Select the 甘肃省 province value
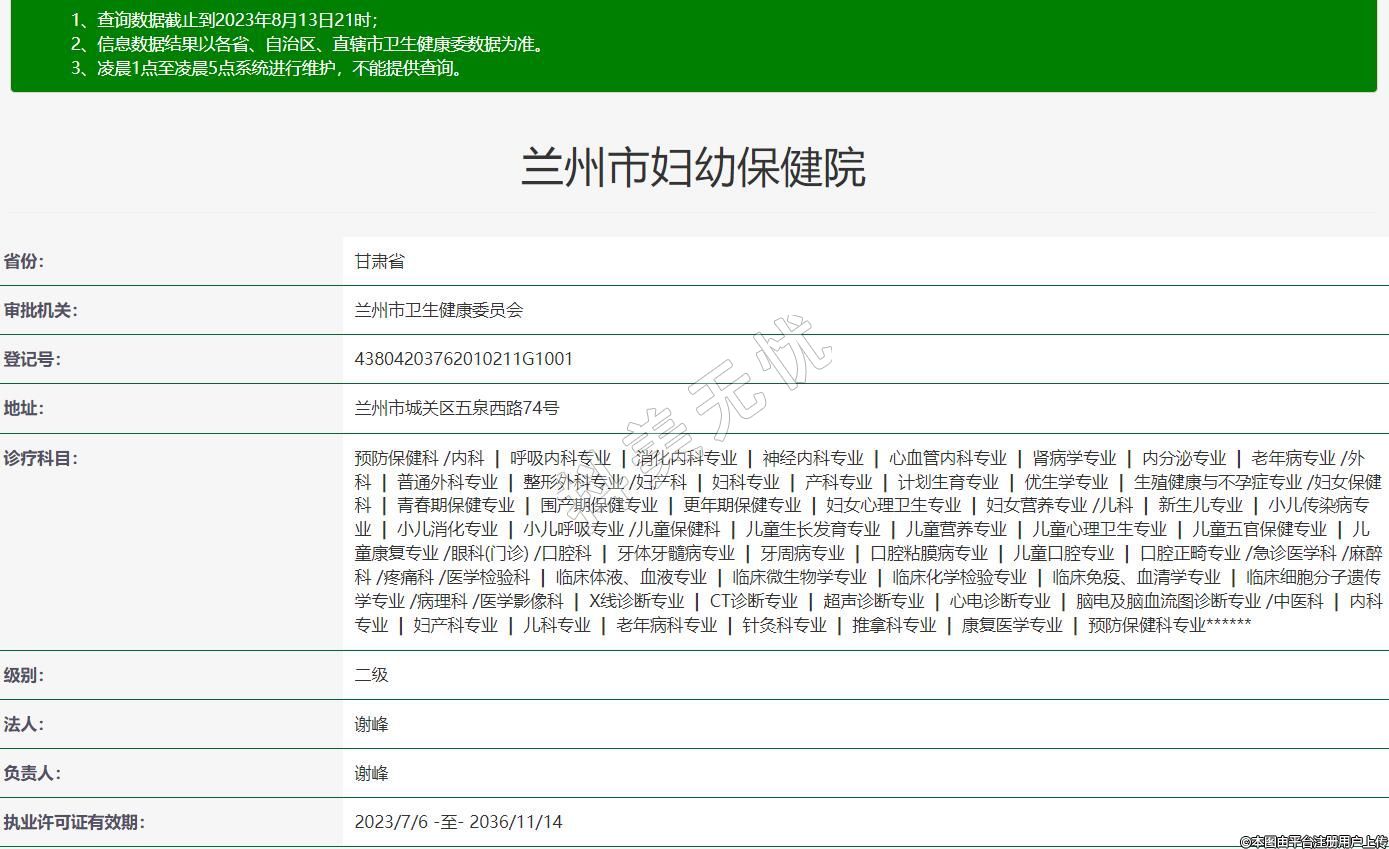The width and height of the screenshot is (1389, 849). click(x=379, y=261)
